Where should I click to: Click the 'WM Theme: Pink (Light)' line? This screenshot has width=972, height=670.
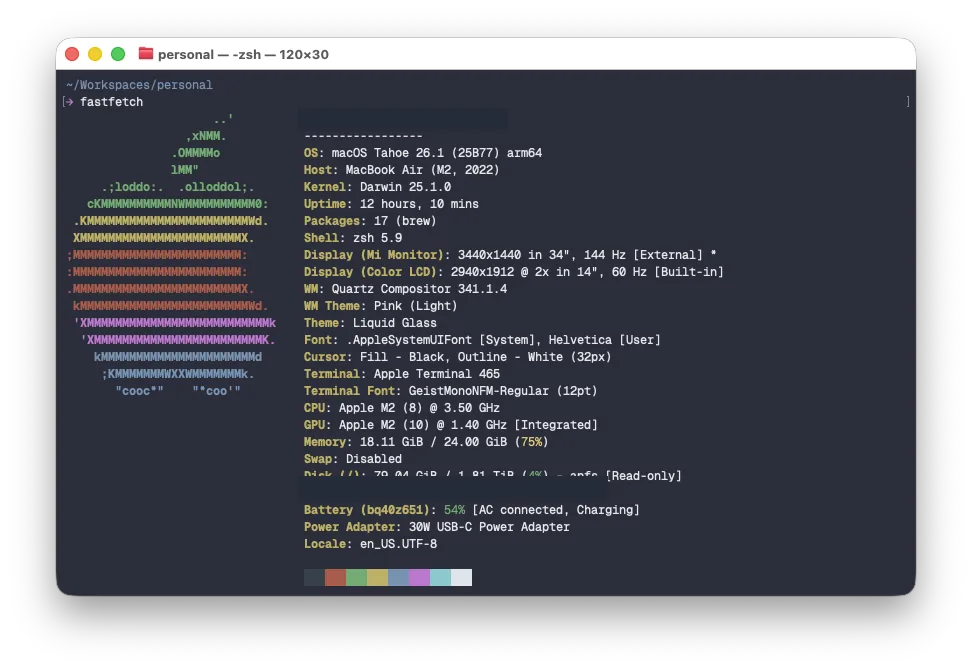(380, 306)
